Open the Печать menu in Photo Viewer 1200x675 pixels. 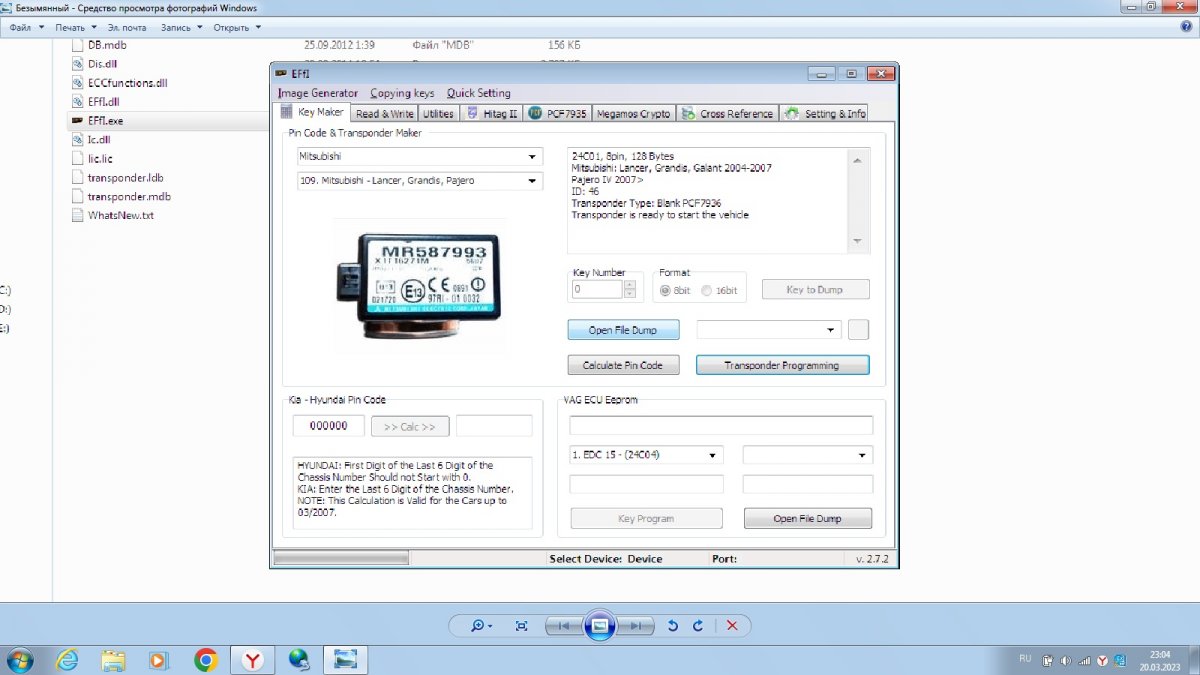75,27
